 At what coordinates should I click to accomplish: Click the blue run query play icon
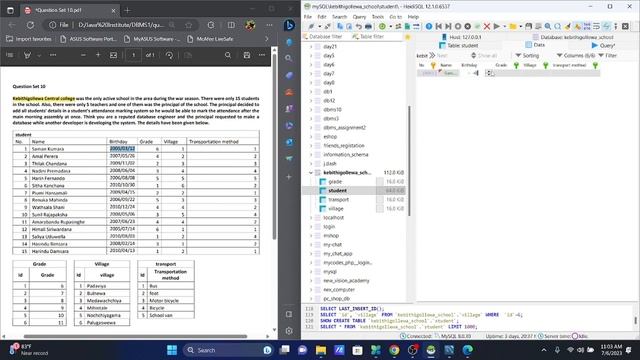pyautogui.click(x=496, y=26)
